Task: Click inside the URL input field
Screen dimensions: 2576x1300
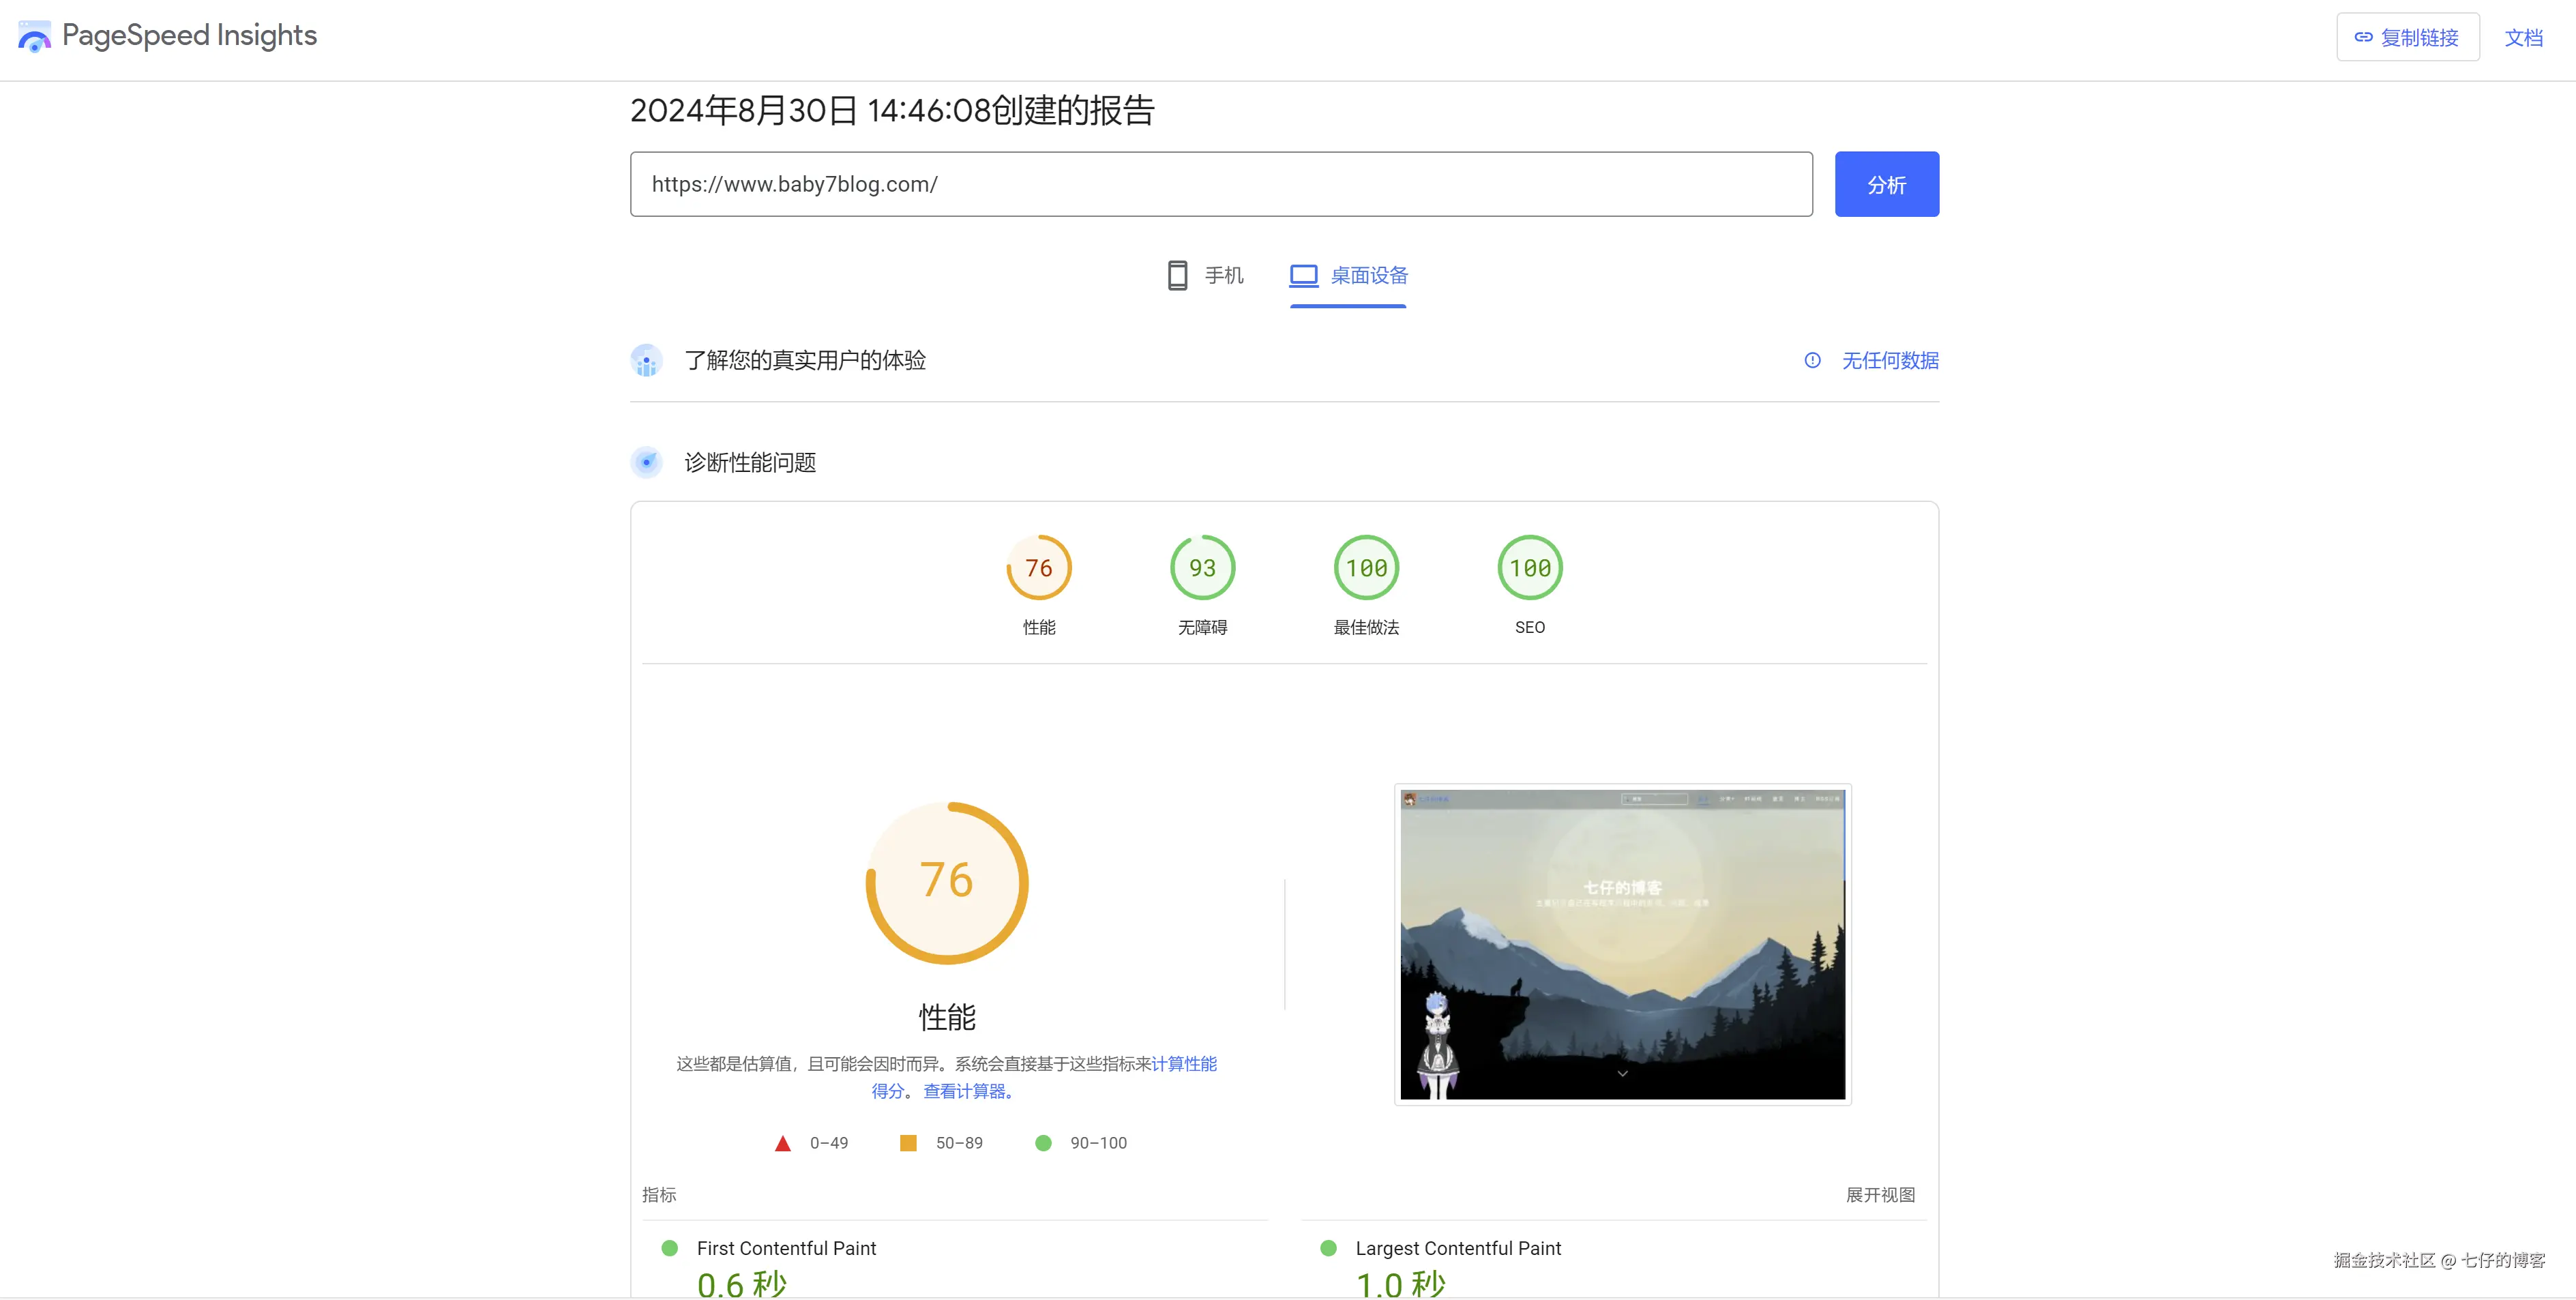Action: (x=1220, y=184)
